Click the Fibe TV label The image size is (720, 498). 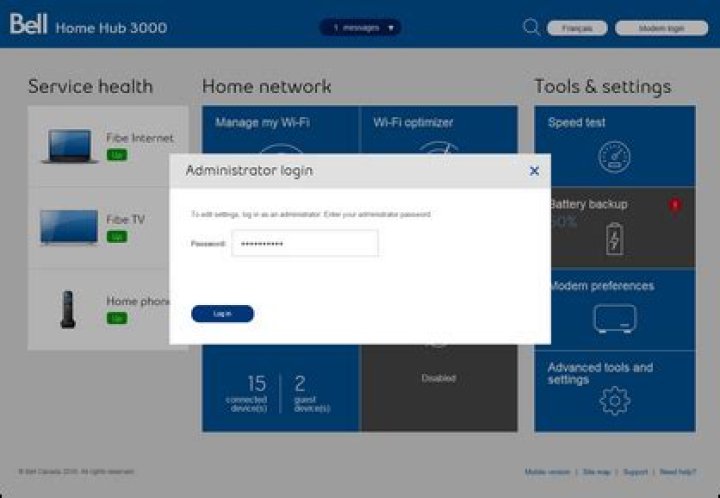(x=125, y=219)
